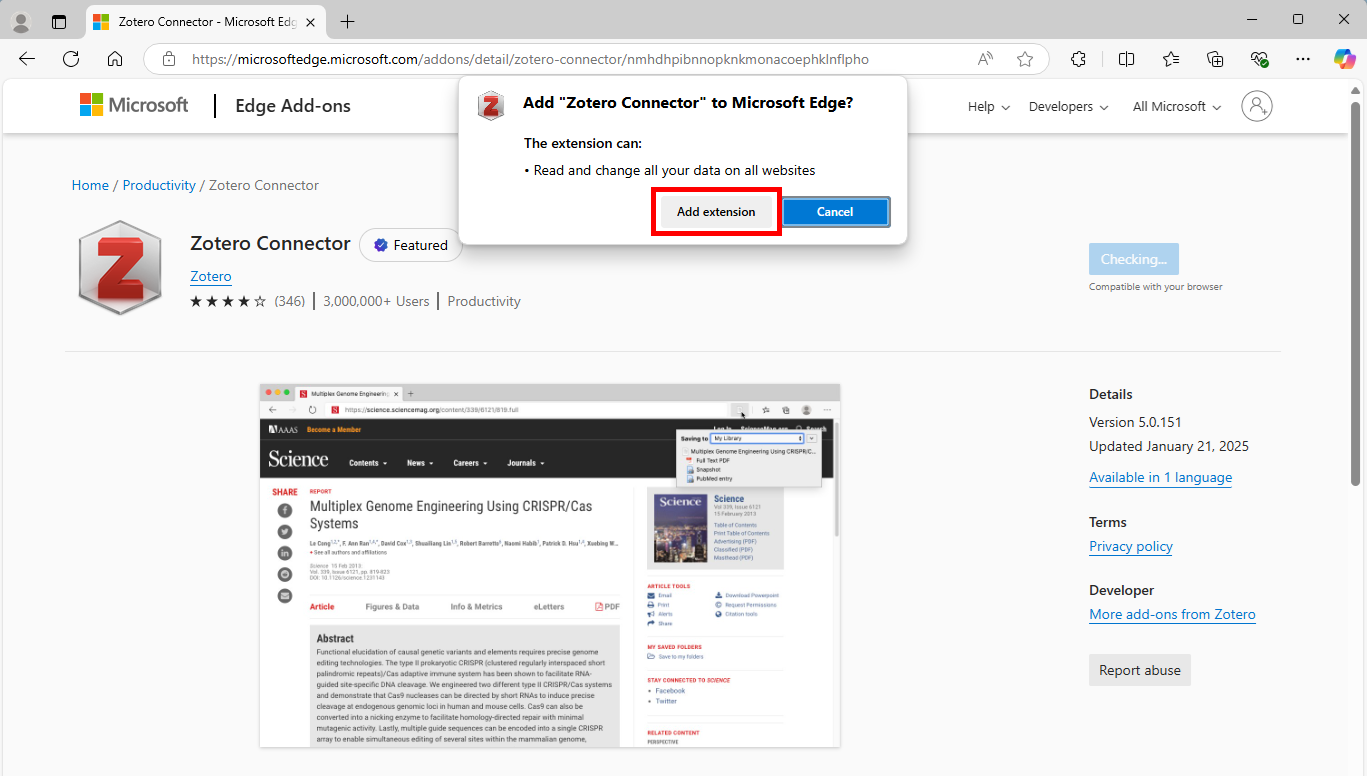This screenshot has width=1367, height=776.
Task: Add this page to favorites star
Action: click(x=1025, y=59)
